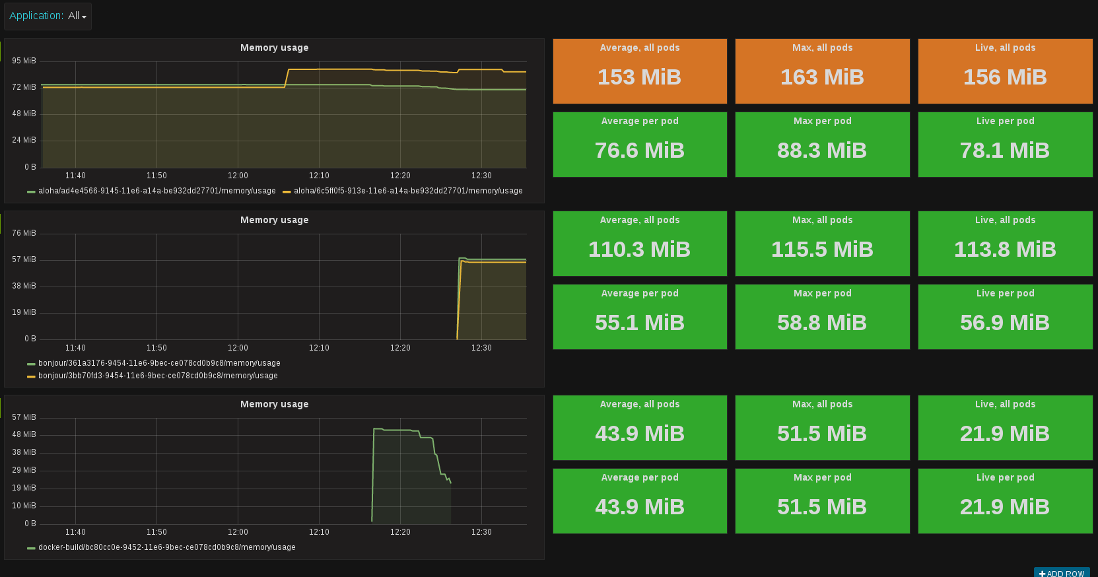Select the orange 153 MiB Average, all pods panel
Screen dimensions: 1098x577
coord(640,71)
